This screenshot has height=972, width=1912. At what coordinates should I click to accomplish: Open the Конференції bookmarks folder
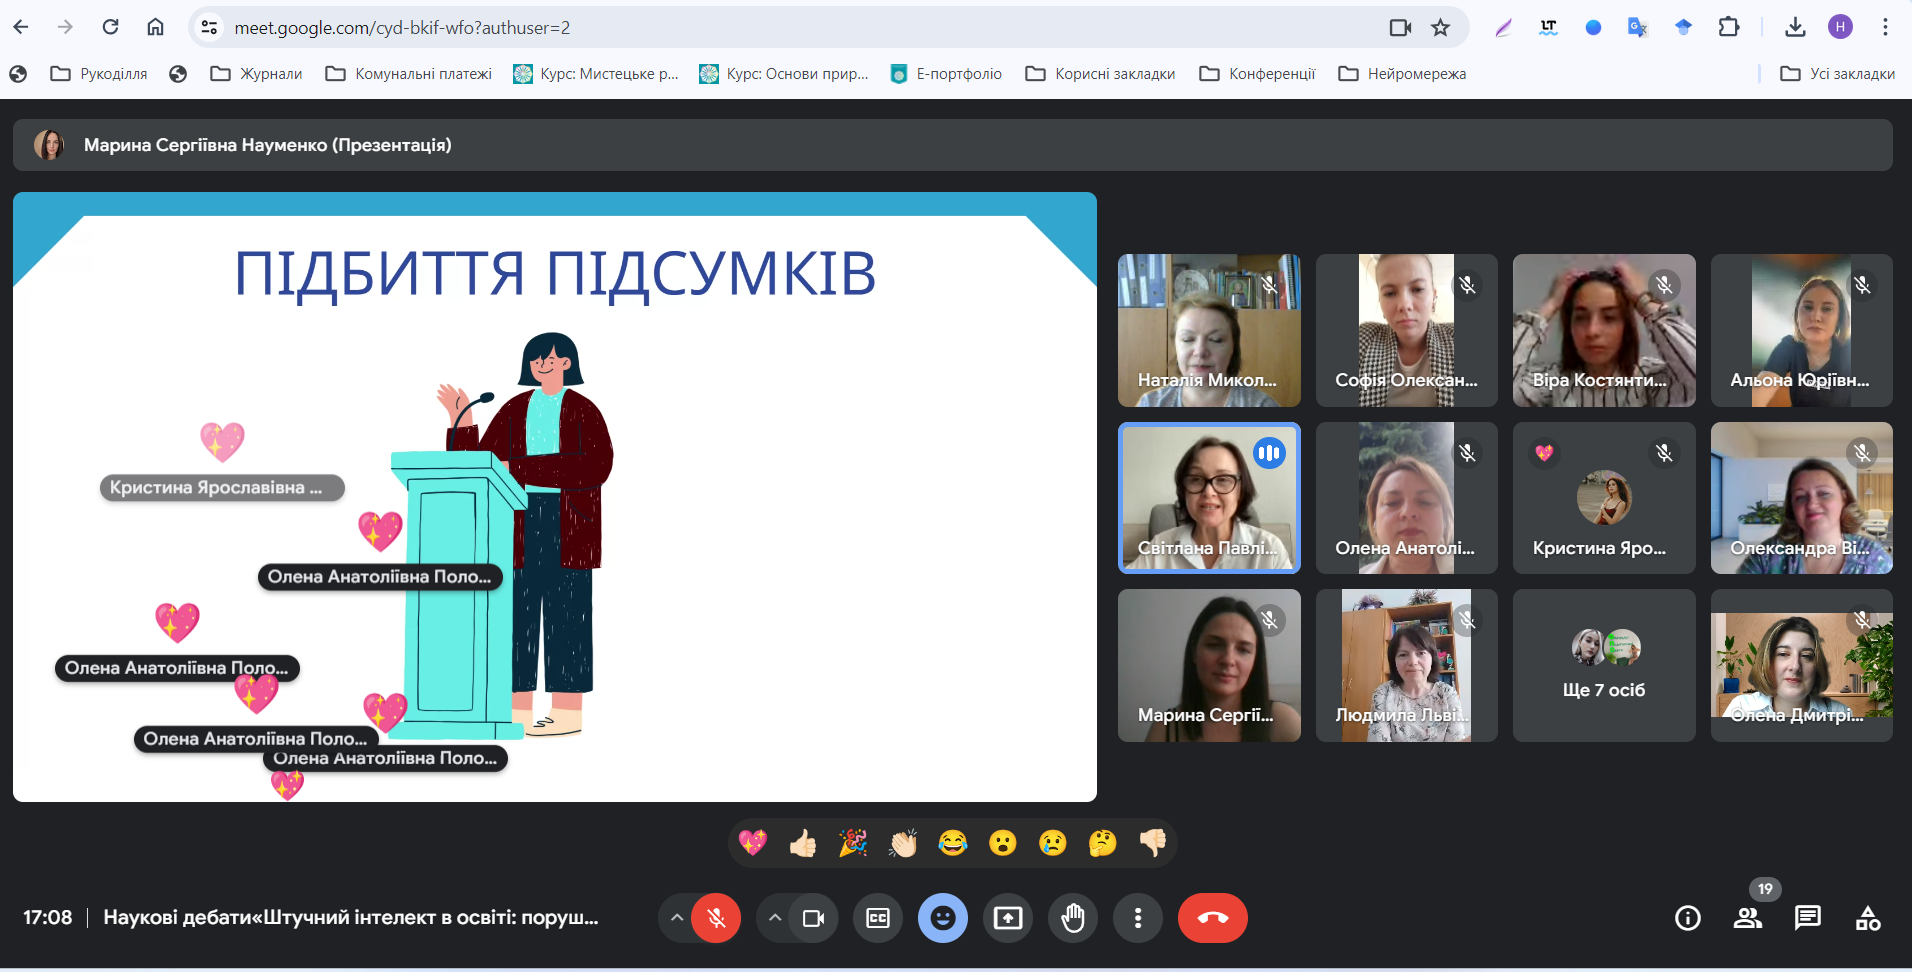tap(1257, 74)
